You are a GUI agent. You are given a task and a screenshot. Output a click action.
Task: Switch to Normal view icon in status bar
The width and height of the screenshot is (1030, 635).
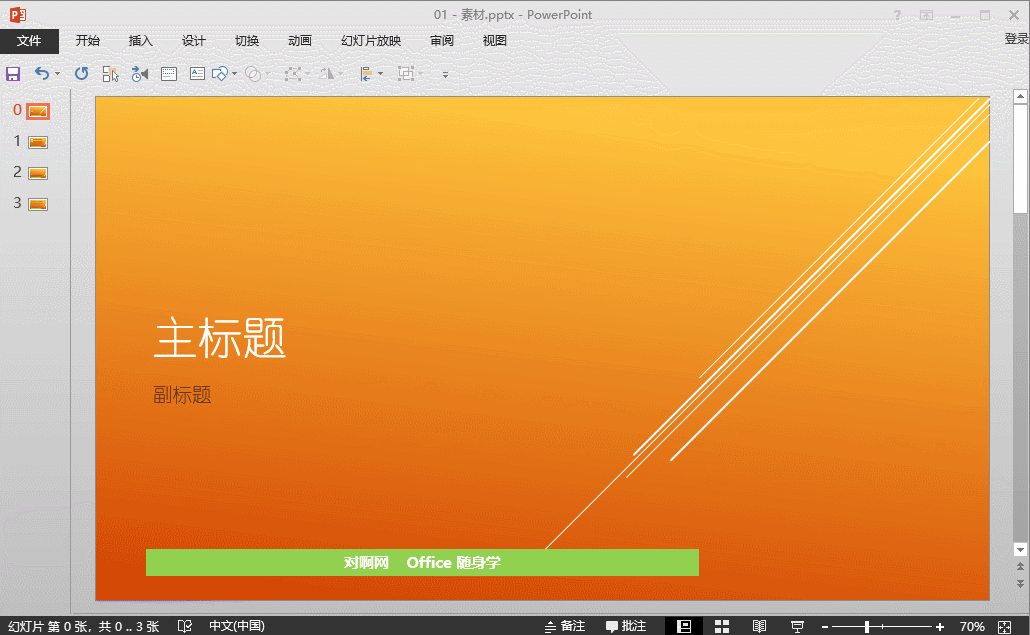(x=684, y=626)
